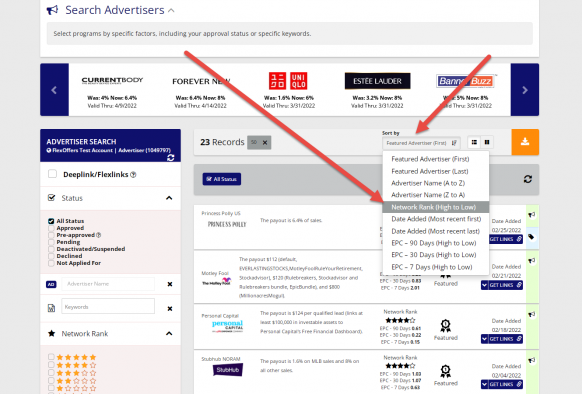Click the Deeplink/Flexlinks help icon

click(x=133, y=175)
